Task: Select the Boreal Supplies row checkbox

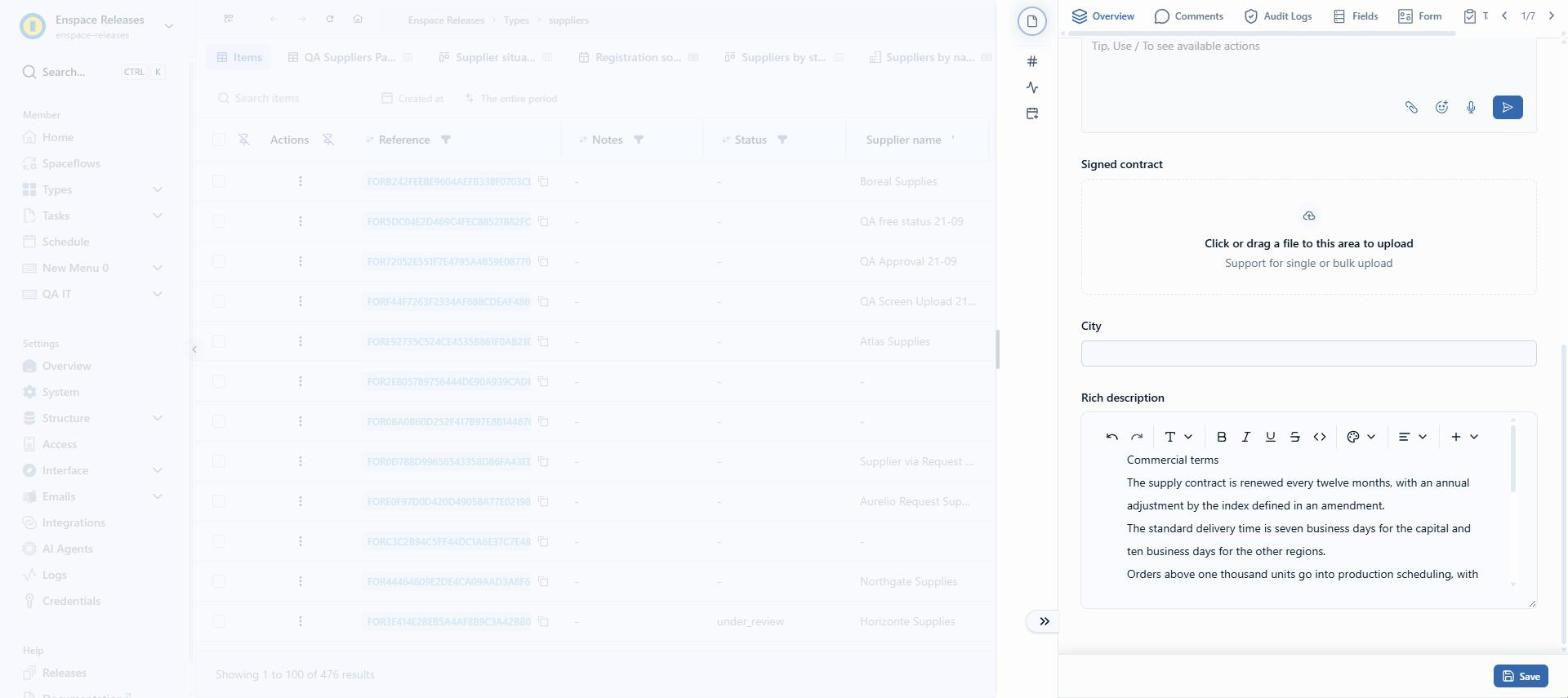Action: pos(219,181)
